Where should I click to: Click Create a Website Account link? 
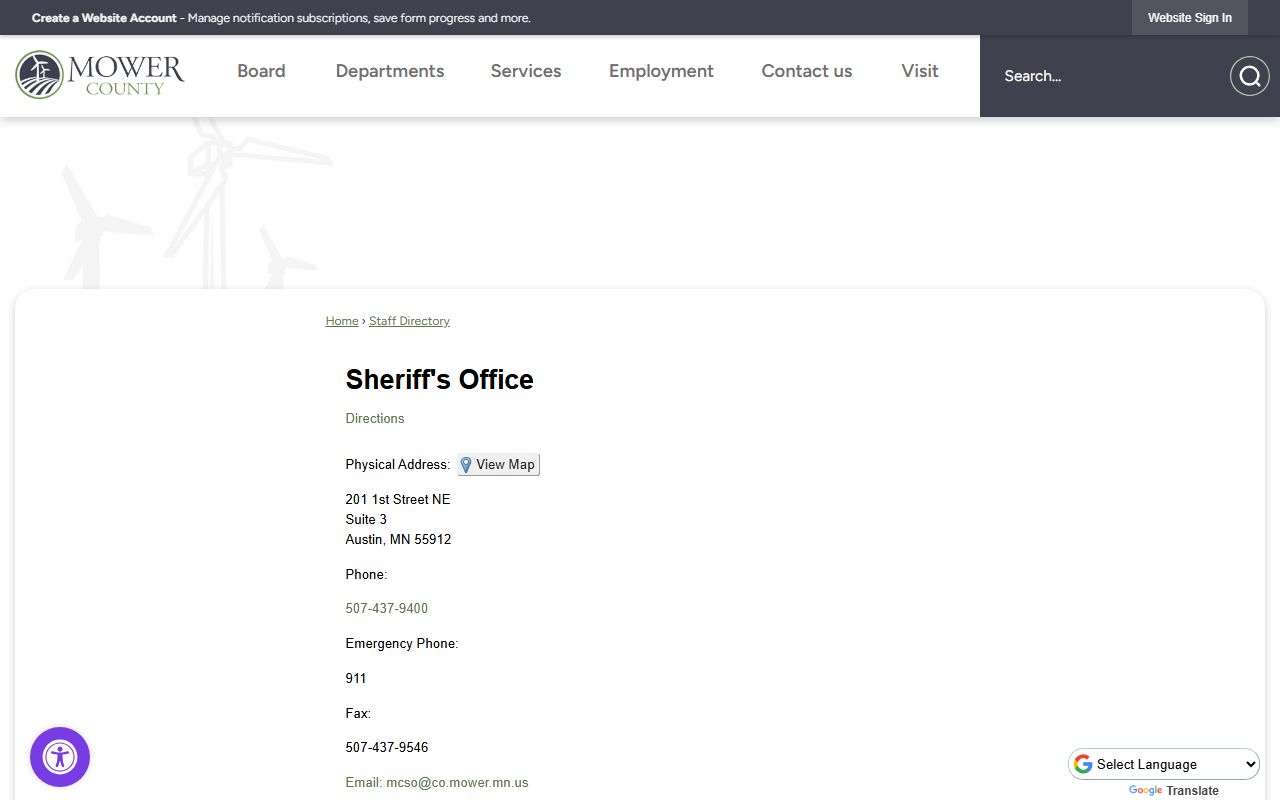(104, 18)
